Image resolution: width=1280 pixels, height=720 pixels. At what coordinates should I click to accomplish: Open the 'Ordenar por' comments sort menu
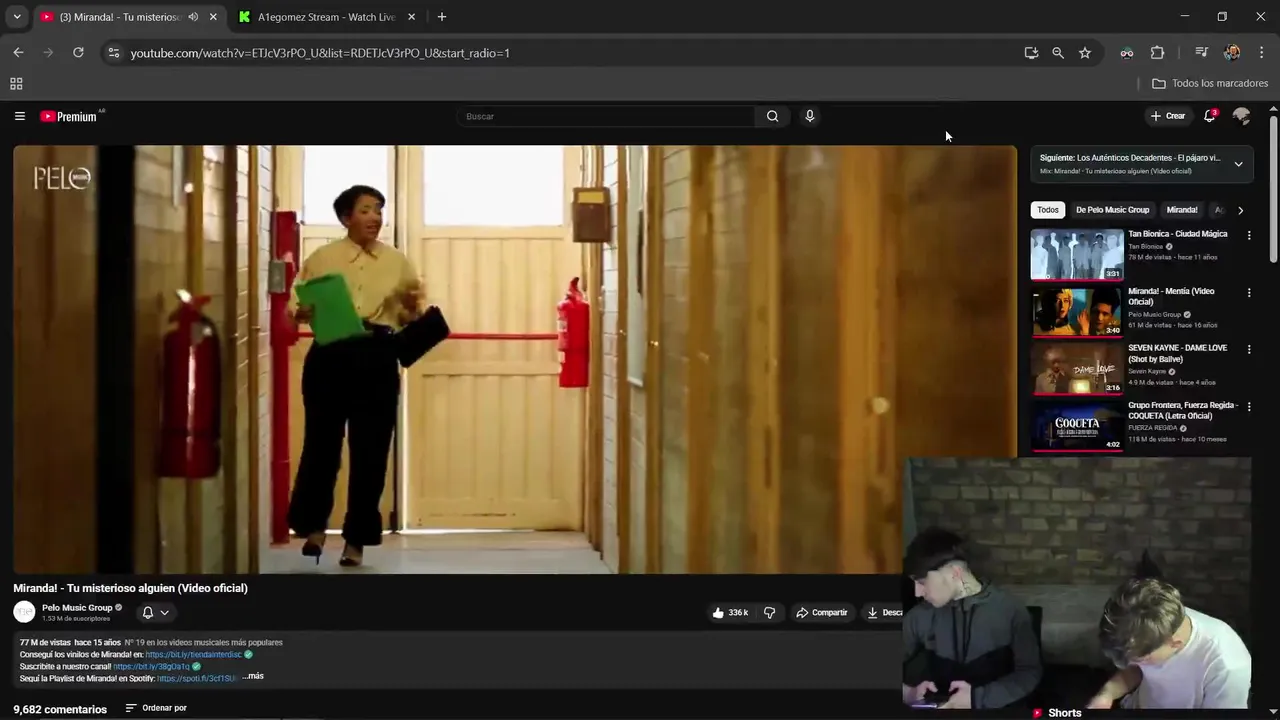click(156, 708)
